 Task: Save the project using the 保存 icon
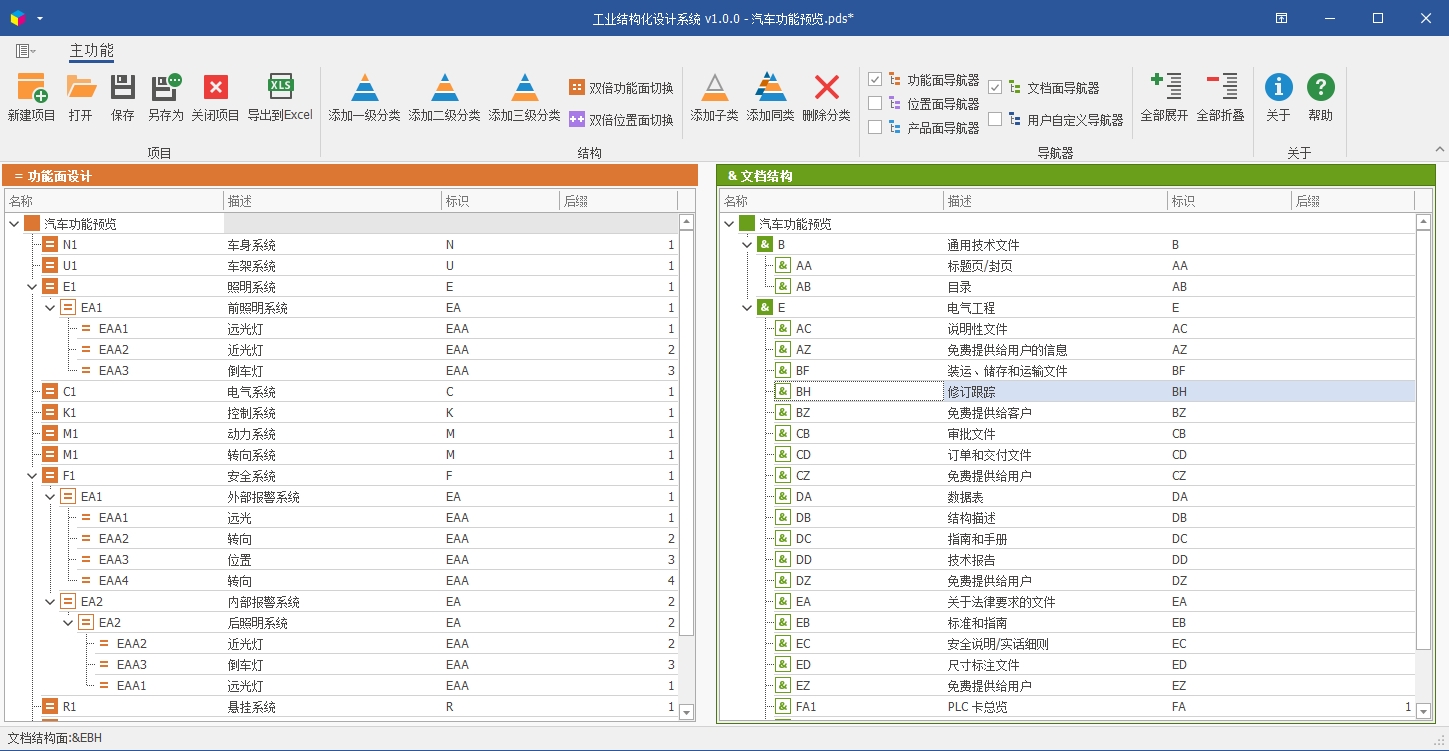123,88
